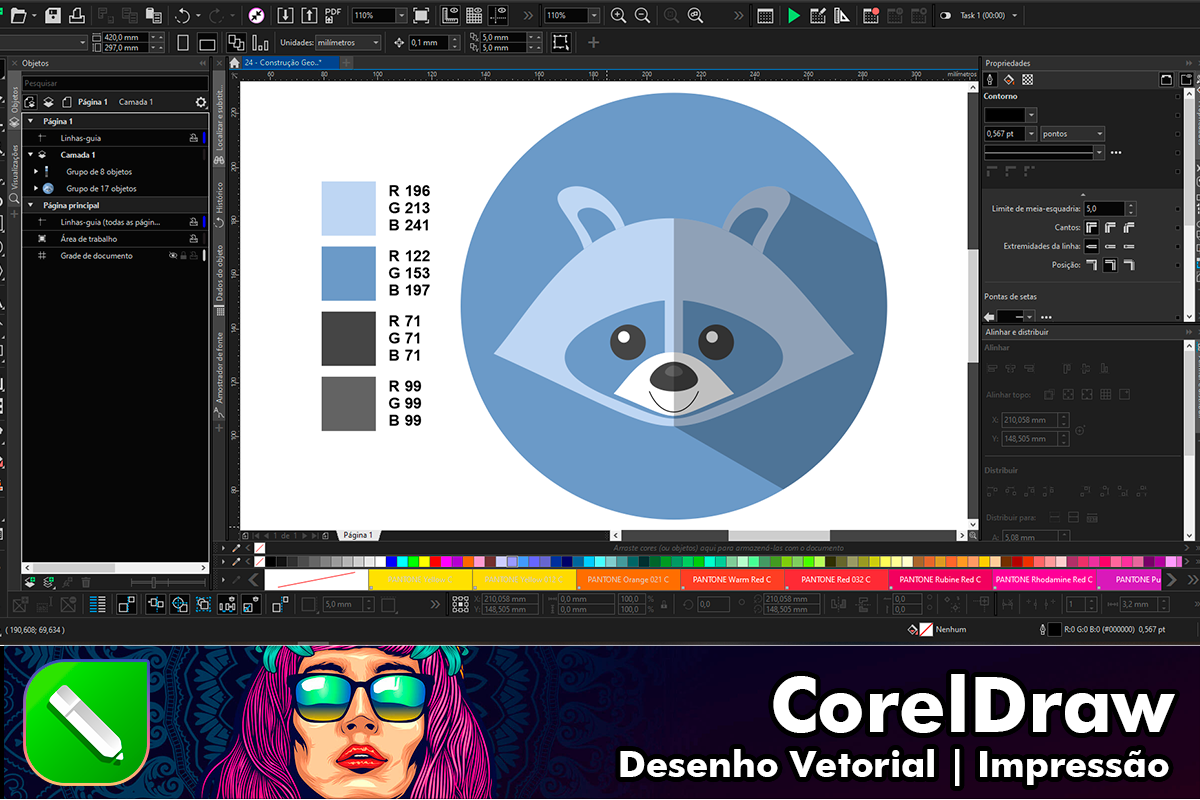Image resolution: width=1200 pixels, height=800 pixels.
Task: Open the Construção Geo document tab
Action: click(x=290, y=62)
